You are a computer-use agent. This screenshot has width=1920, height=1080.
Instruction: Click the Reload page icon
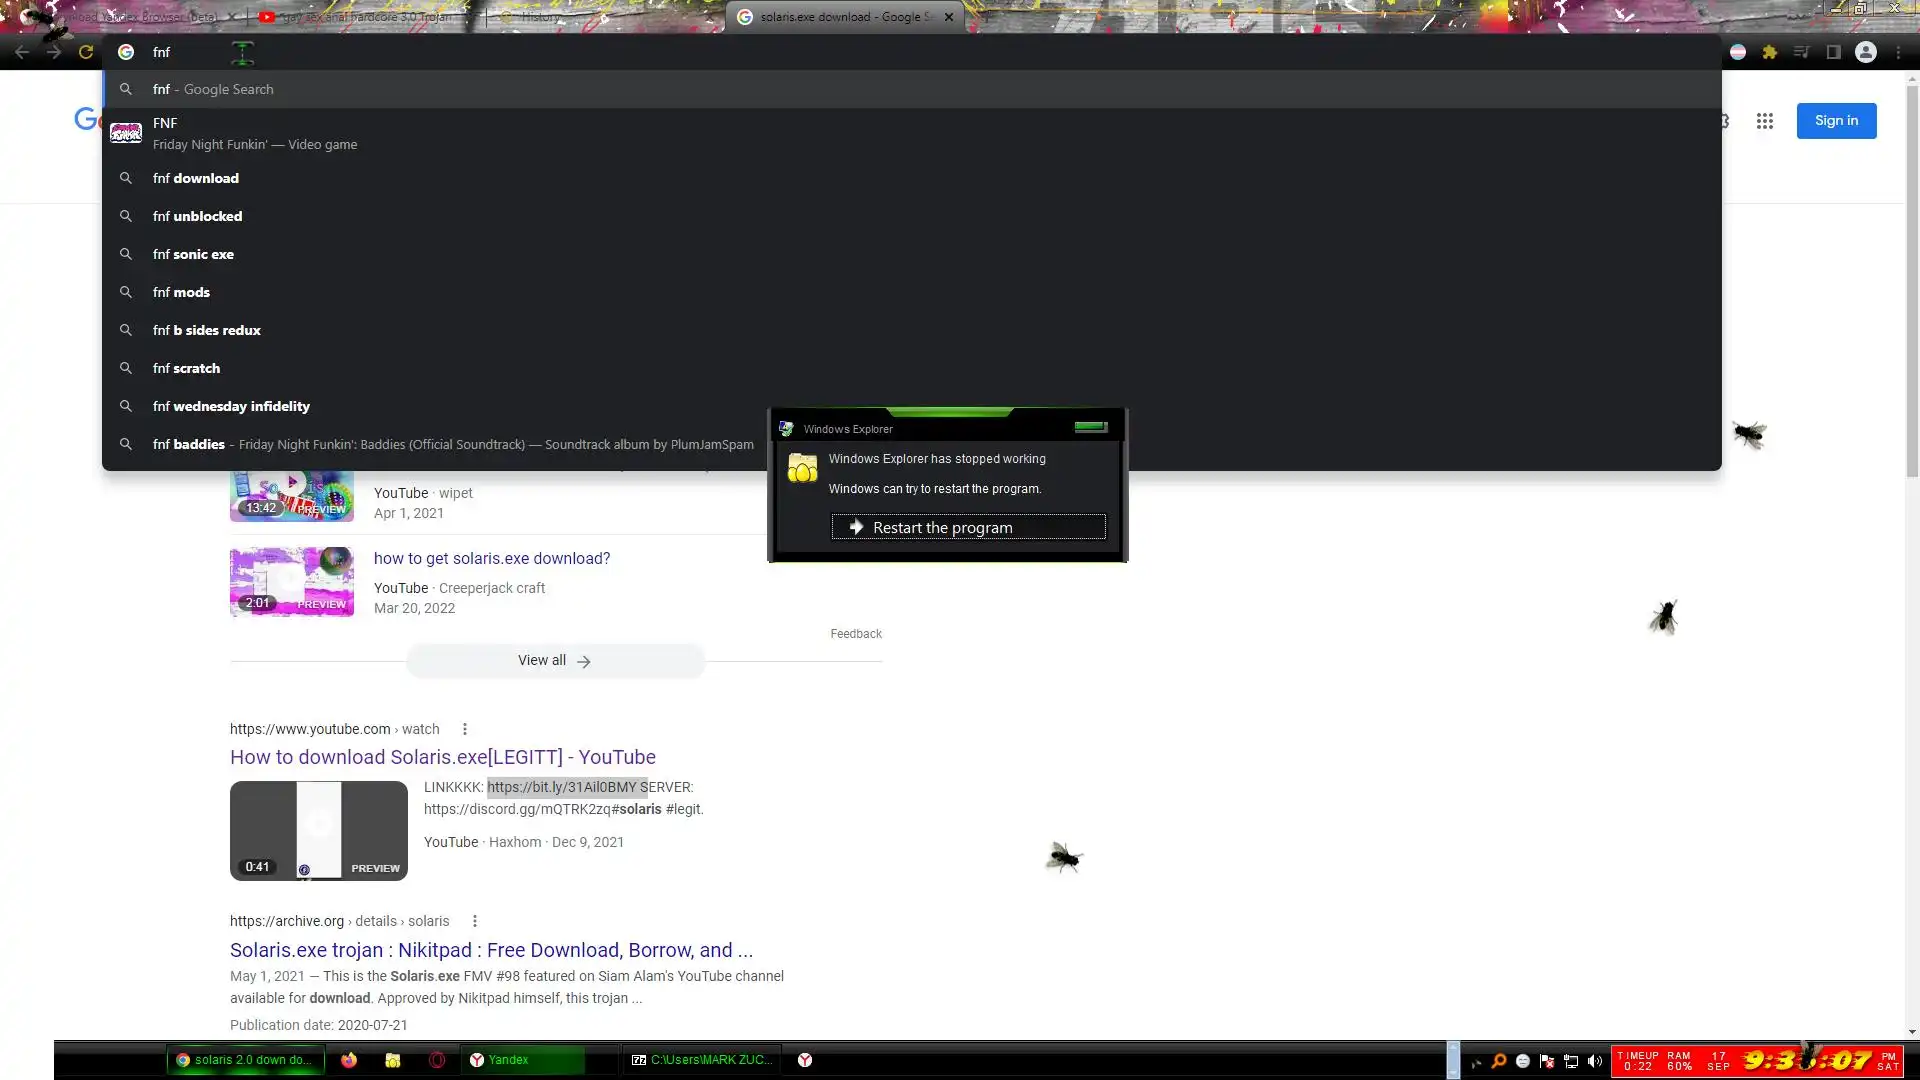86,52
